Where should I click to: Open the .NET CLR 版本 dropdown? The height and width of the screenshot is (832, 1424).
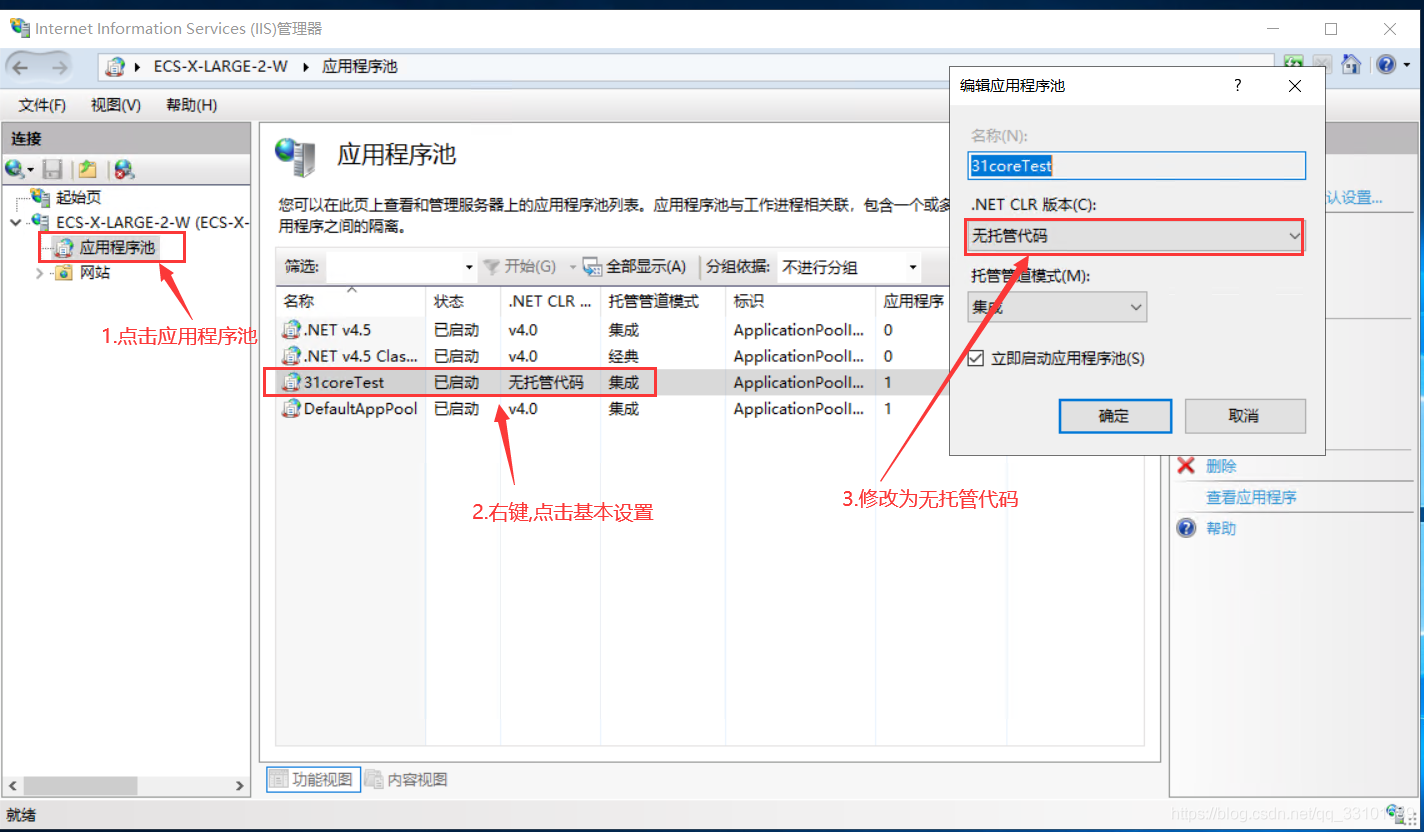[x=1136, y=236]
